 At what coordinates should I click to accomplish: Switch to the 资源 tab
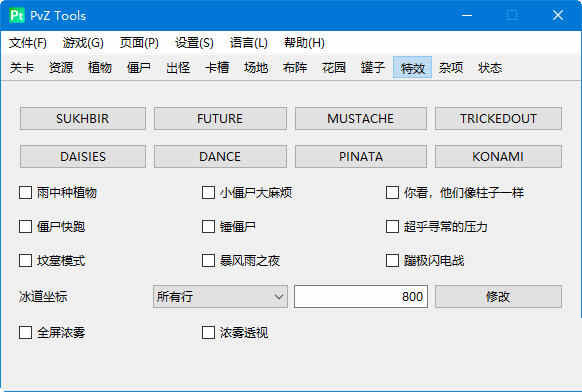(61, 68)
